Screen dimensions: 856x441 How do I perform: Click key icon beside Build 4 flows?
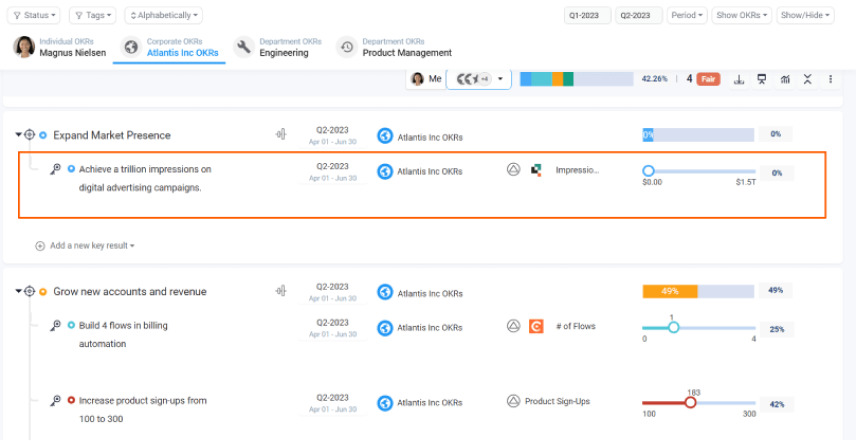point(55,325)
